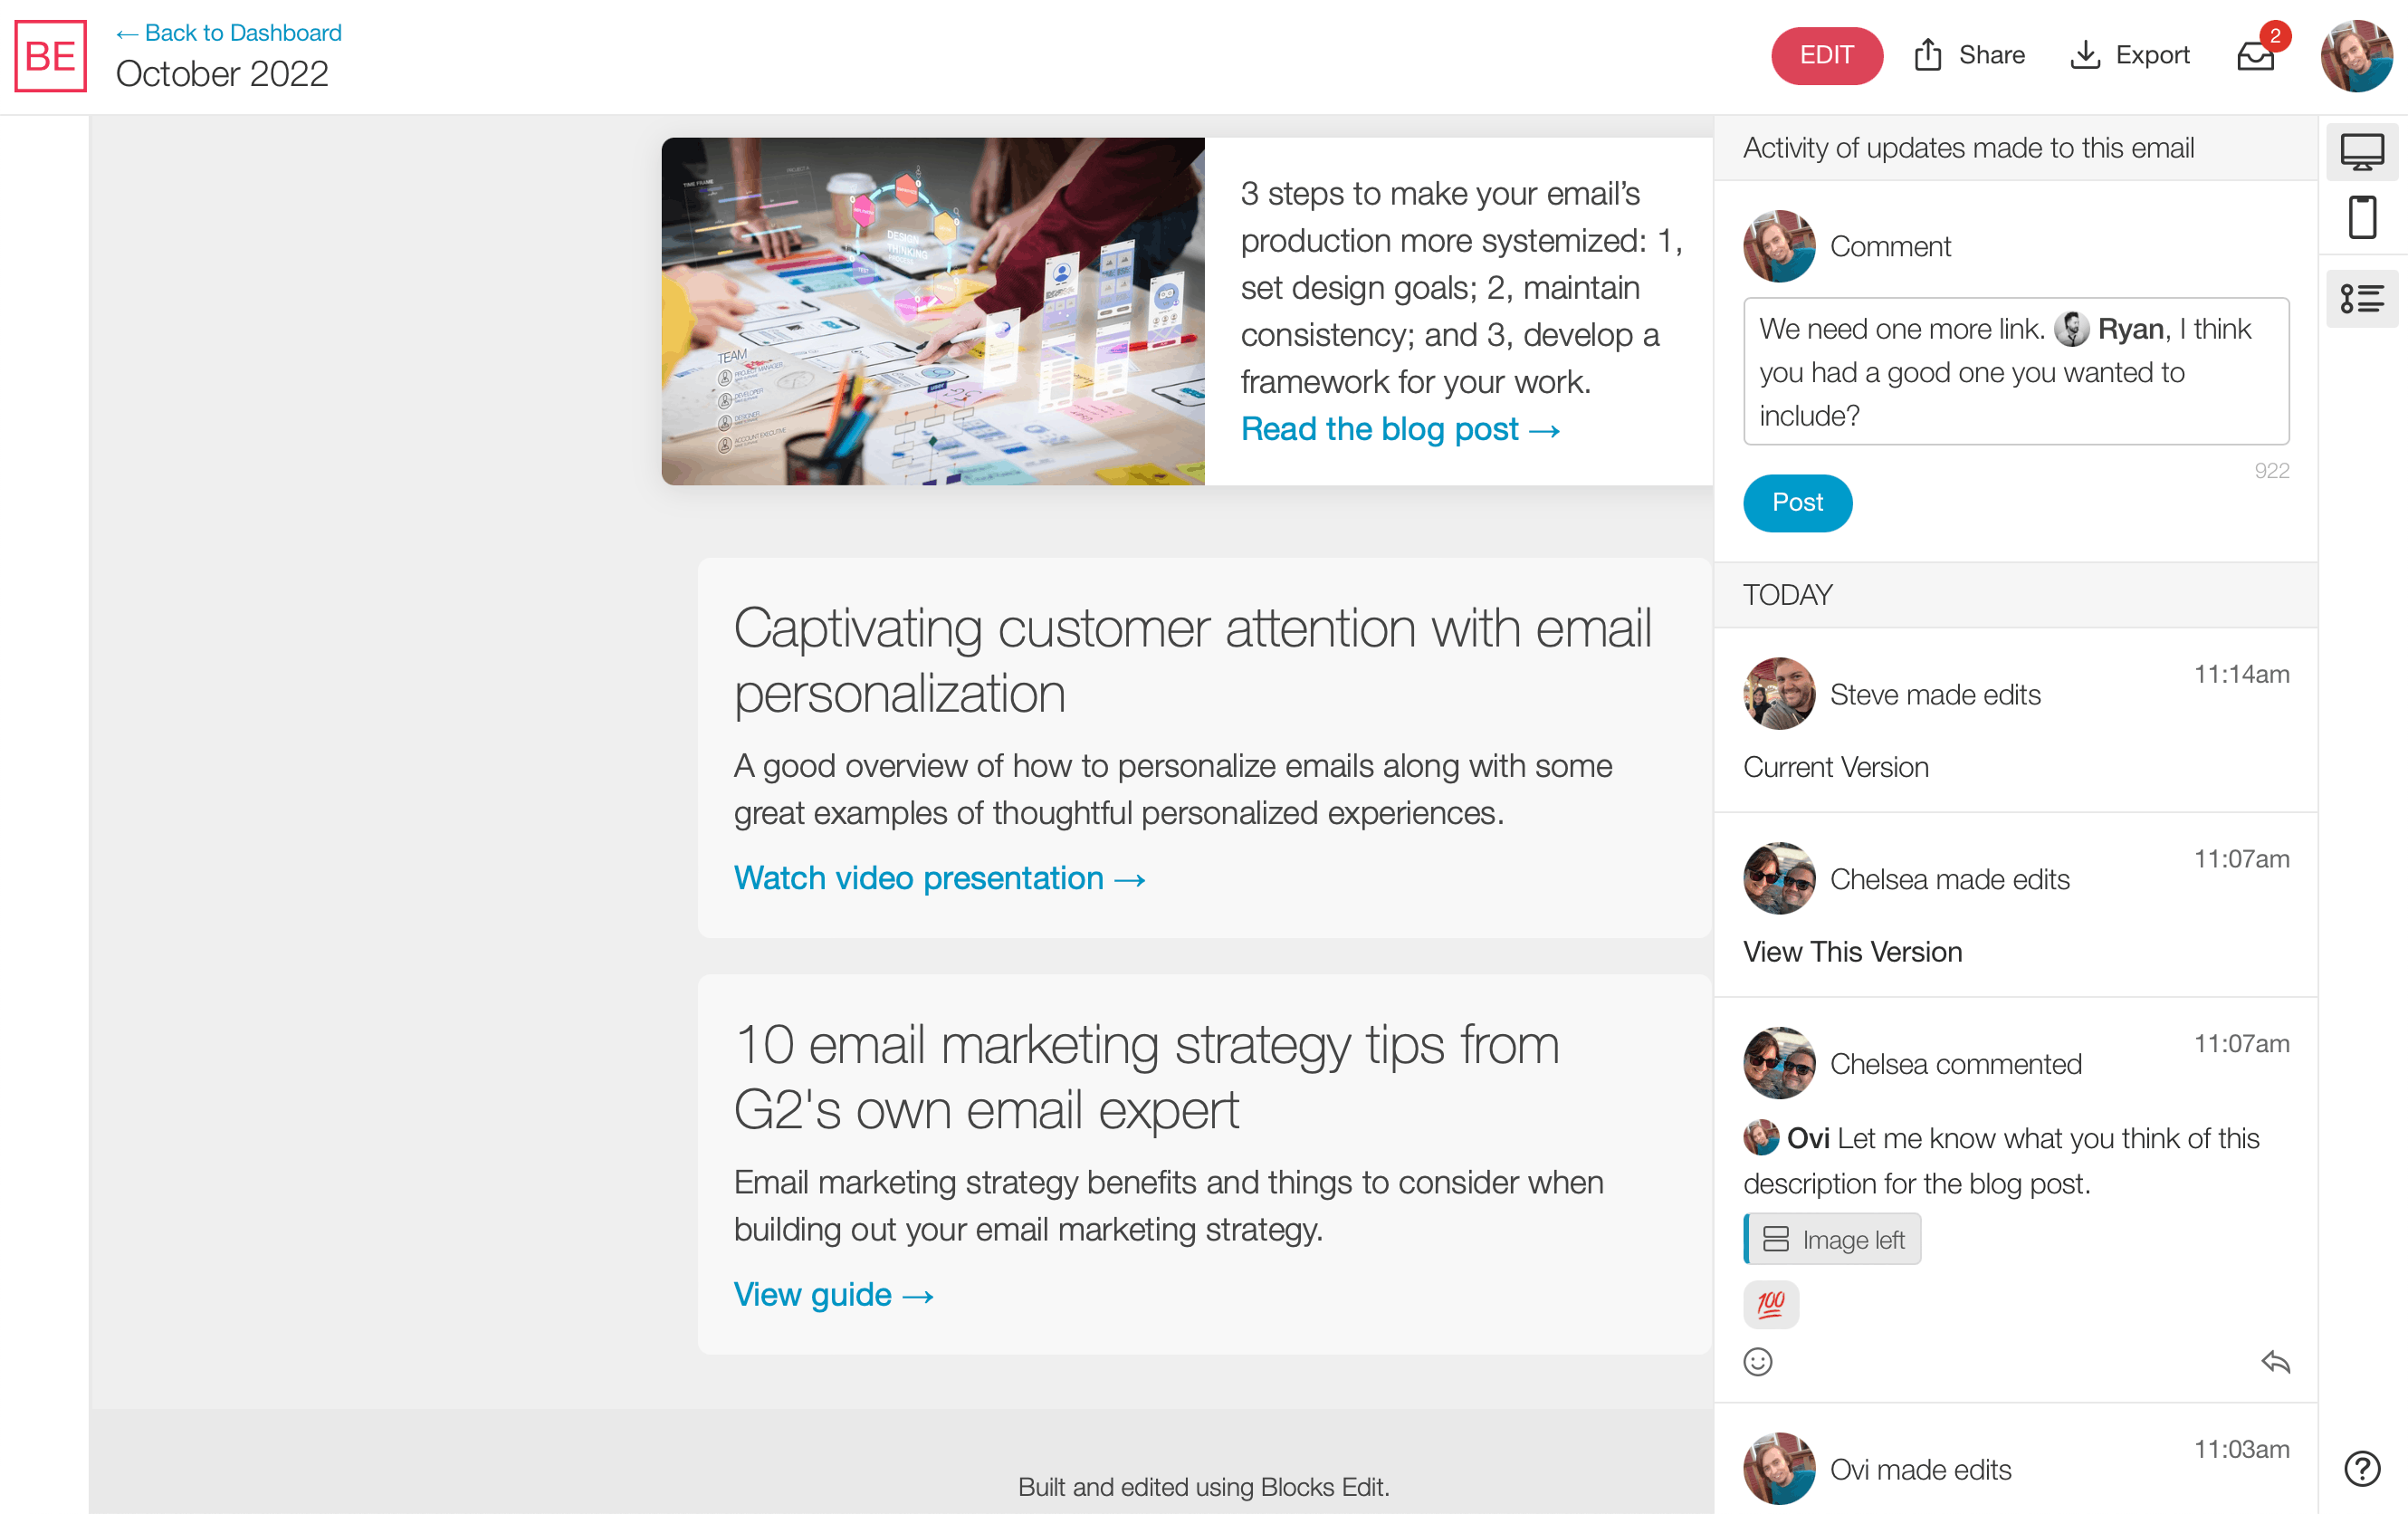
Task: Click View guide arrow link
Action: point(834,1294)
